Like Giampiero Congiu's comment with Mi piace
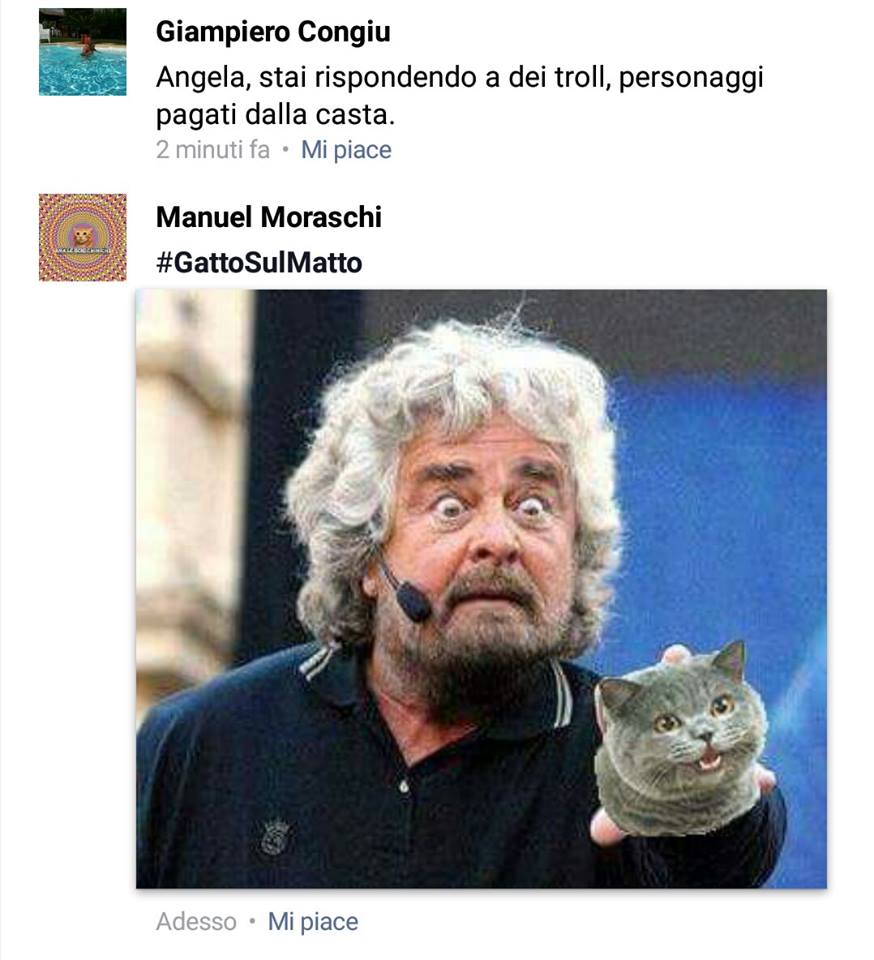 346,150
